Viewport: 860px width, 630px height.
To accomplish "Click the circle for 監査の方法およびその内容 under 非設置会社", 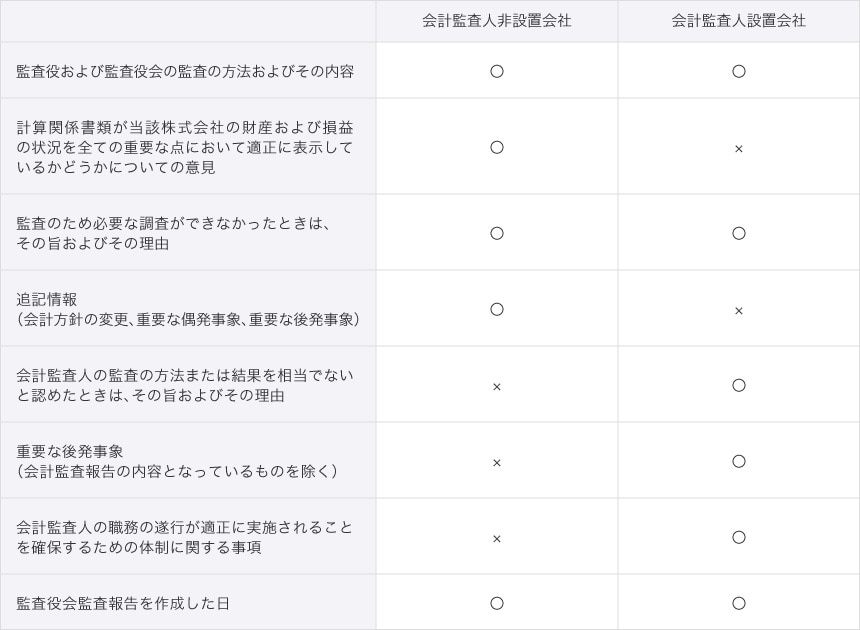I will pyautogui.click(x=496, y=71).
